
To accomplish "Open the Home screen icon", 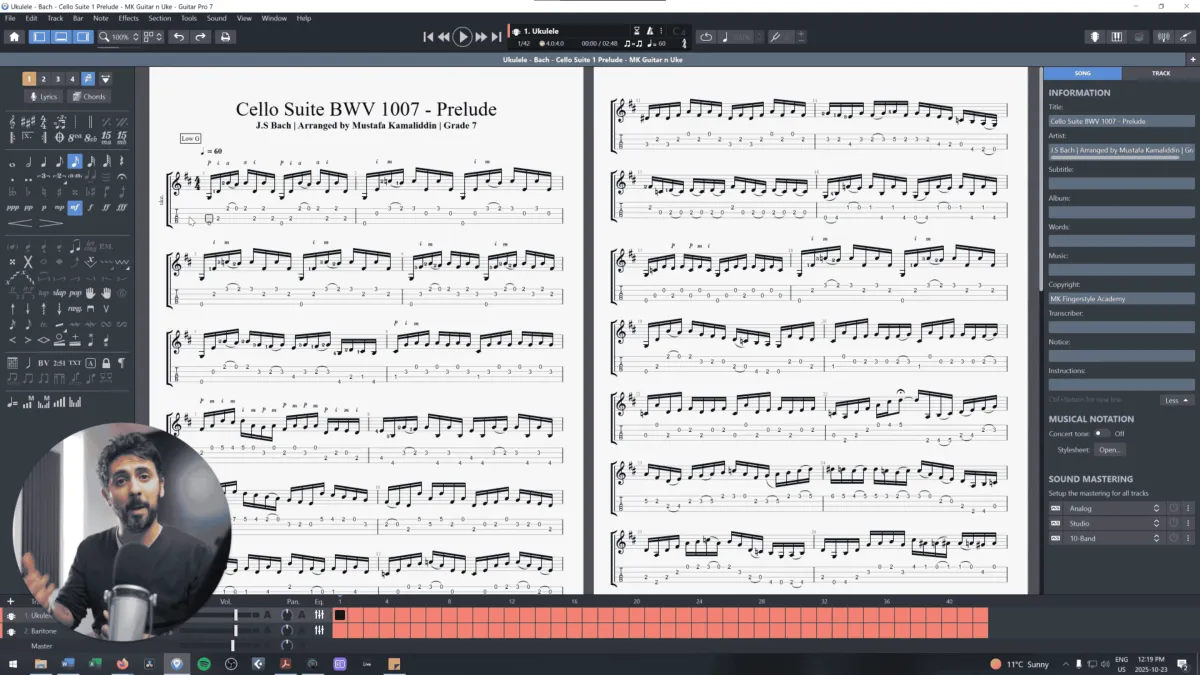I will click(x=14, y=37).
